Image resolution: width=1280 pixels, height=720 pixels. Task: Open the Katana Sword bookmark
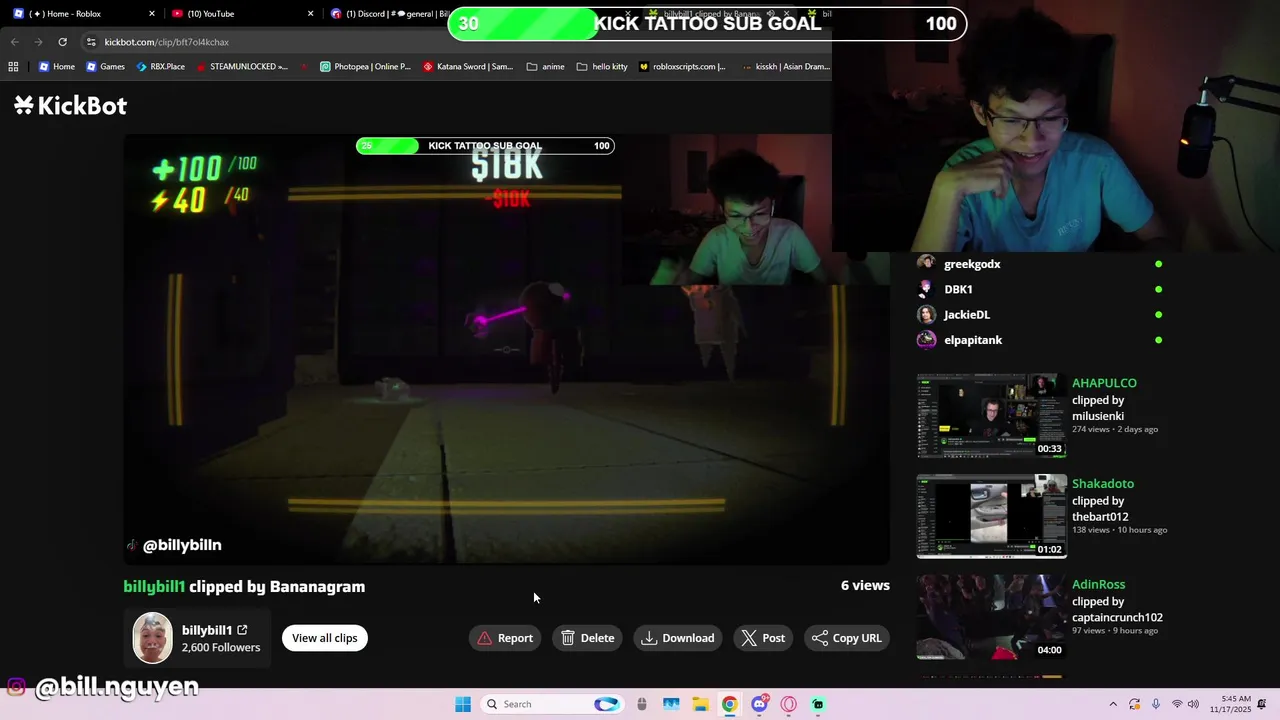coord(468,67)
